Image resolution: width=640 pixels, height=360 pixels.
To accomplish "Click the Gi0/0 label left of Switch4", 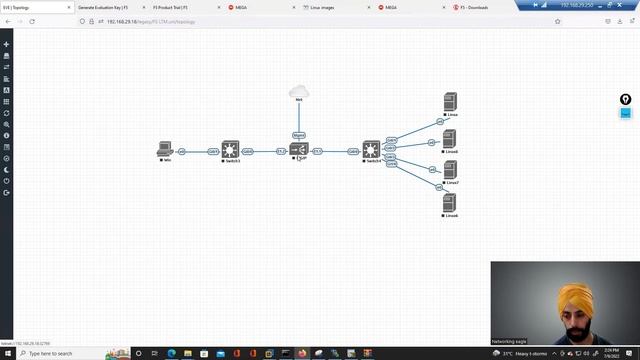I will click(353, 151).
